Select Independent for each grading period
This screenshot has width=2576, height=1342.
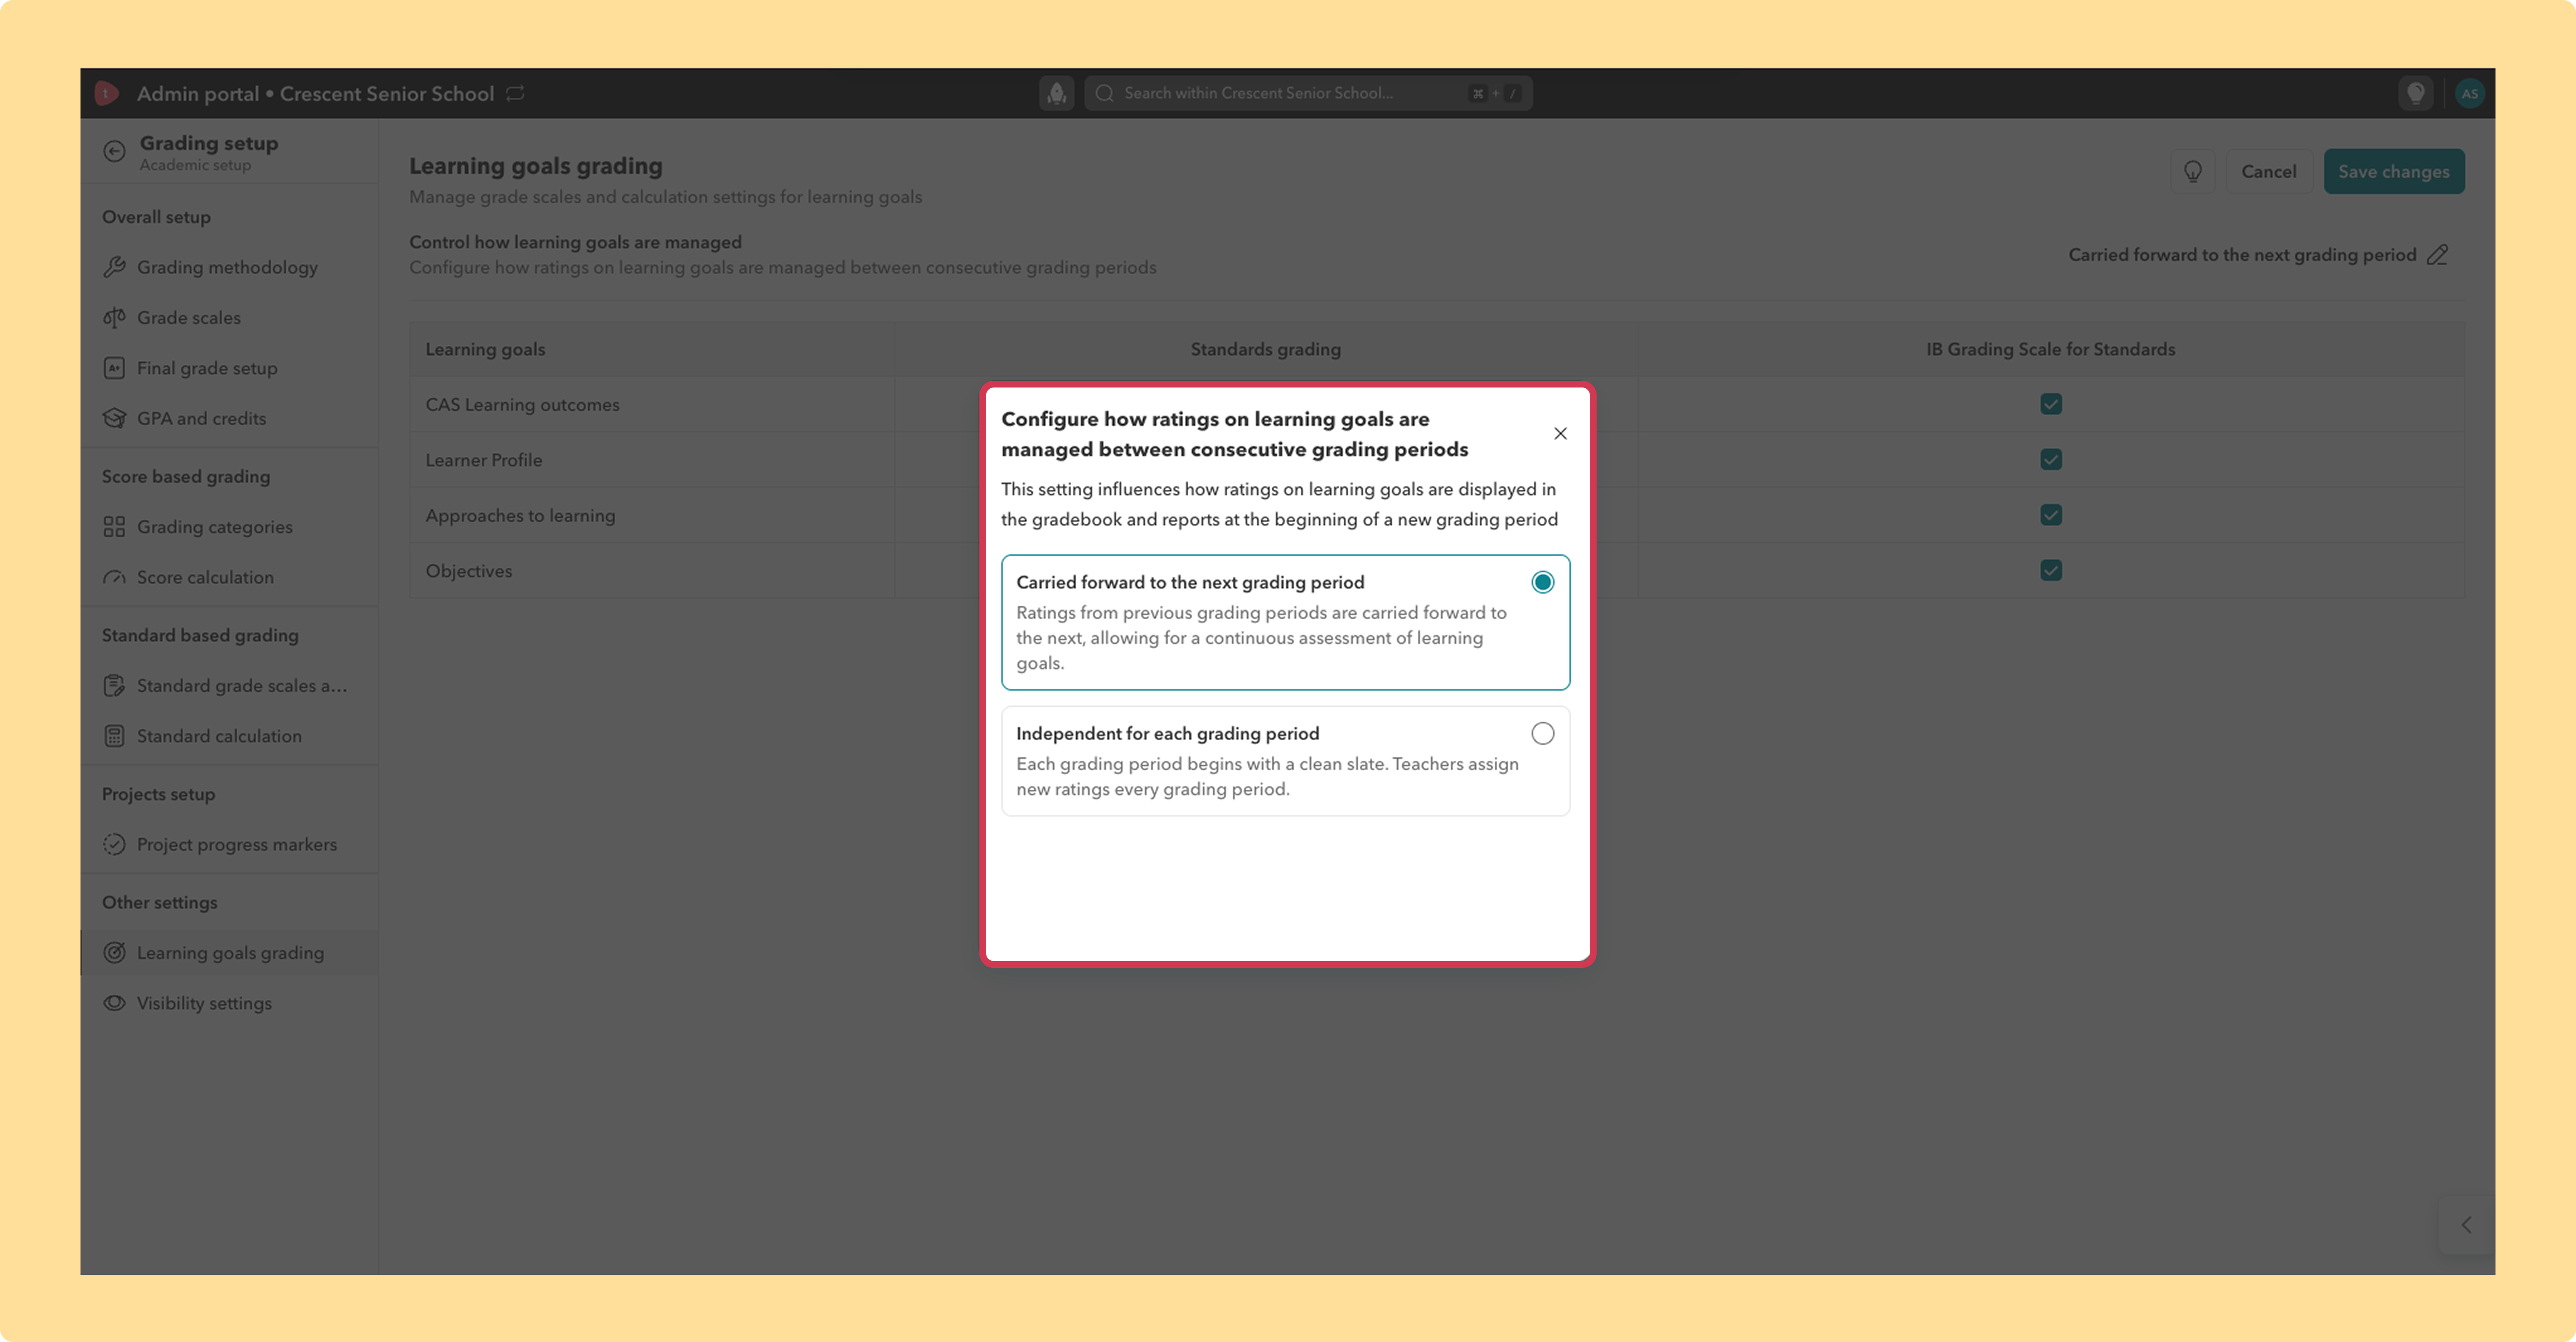(1285, 761)
